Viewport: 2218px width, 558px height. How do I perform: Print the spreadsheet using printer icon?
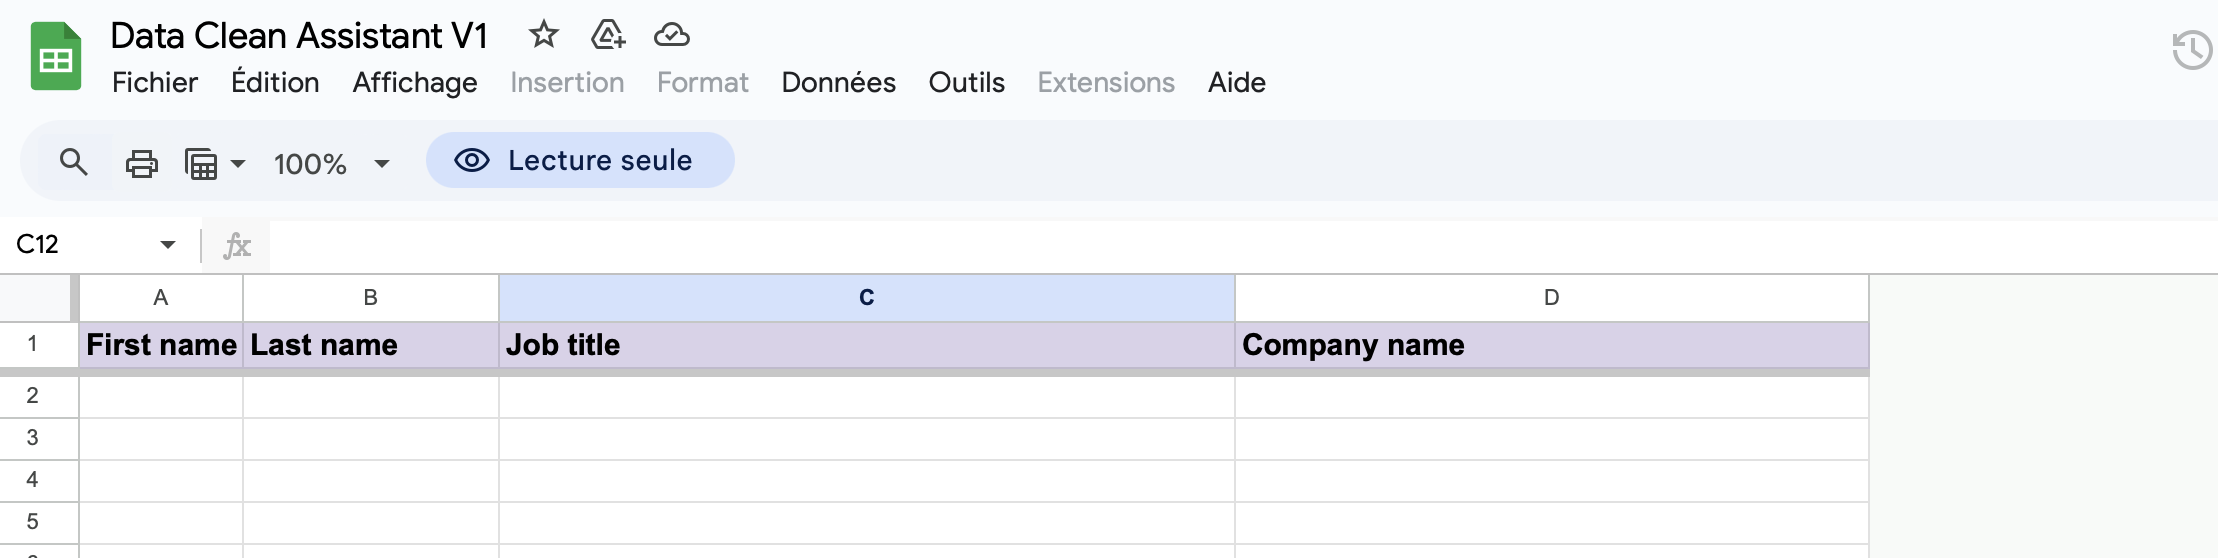[141, 163]
